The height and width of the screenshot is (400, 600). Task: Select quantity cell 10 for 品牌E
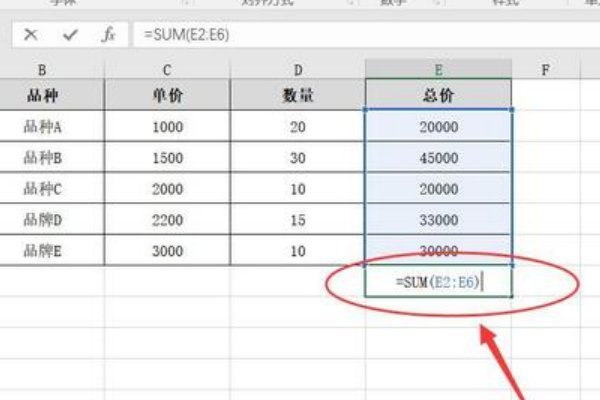[298, 250]
